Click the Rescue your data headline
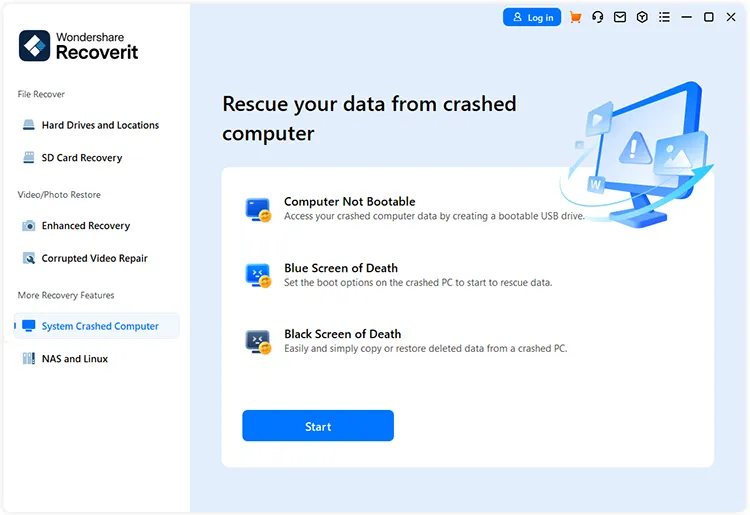This screenshot has width=750, height=515. tap(369, 119)
